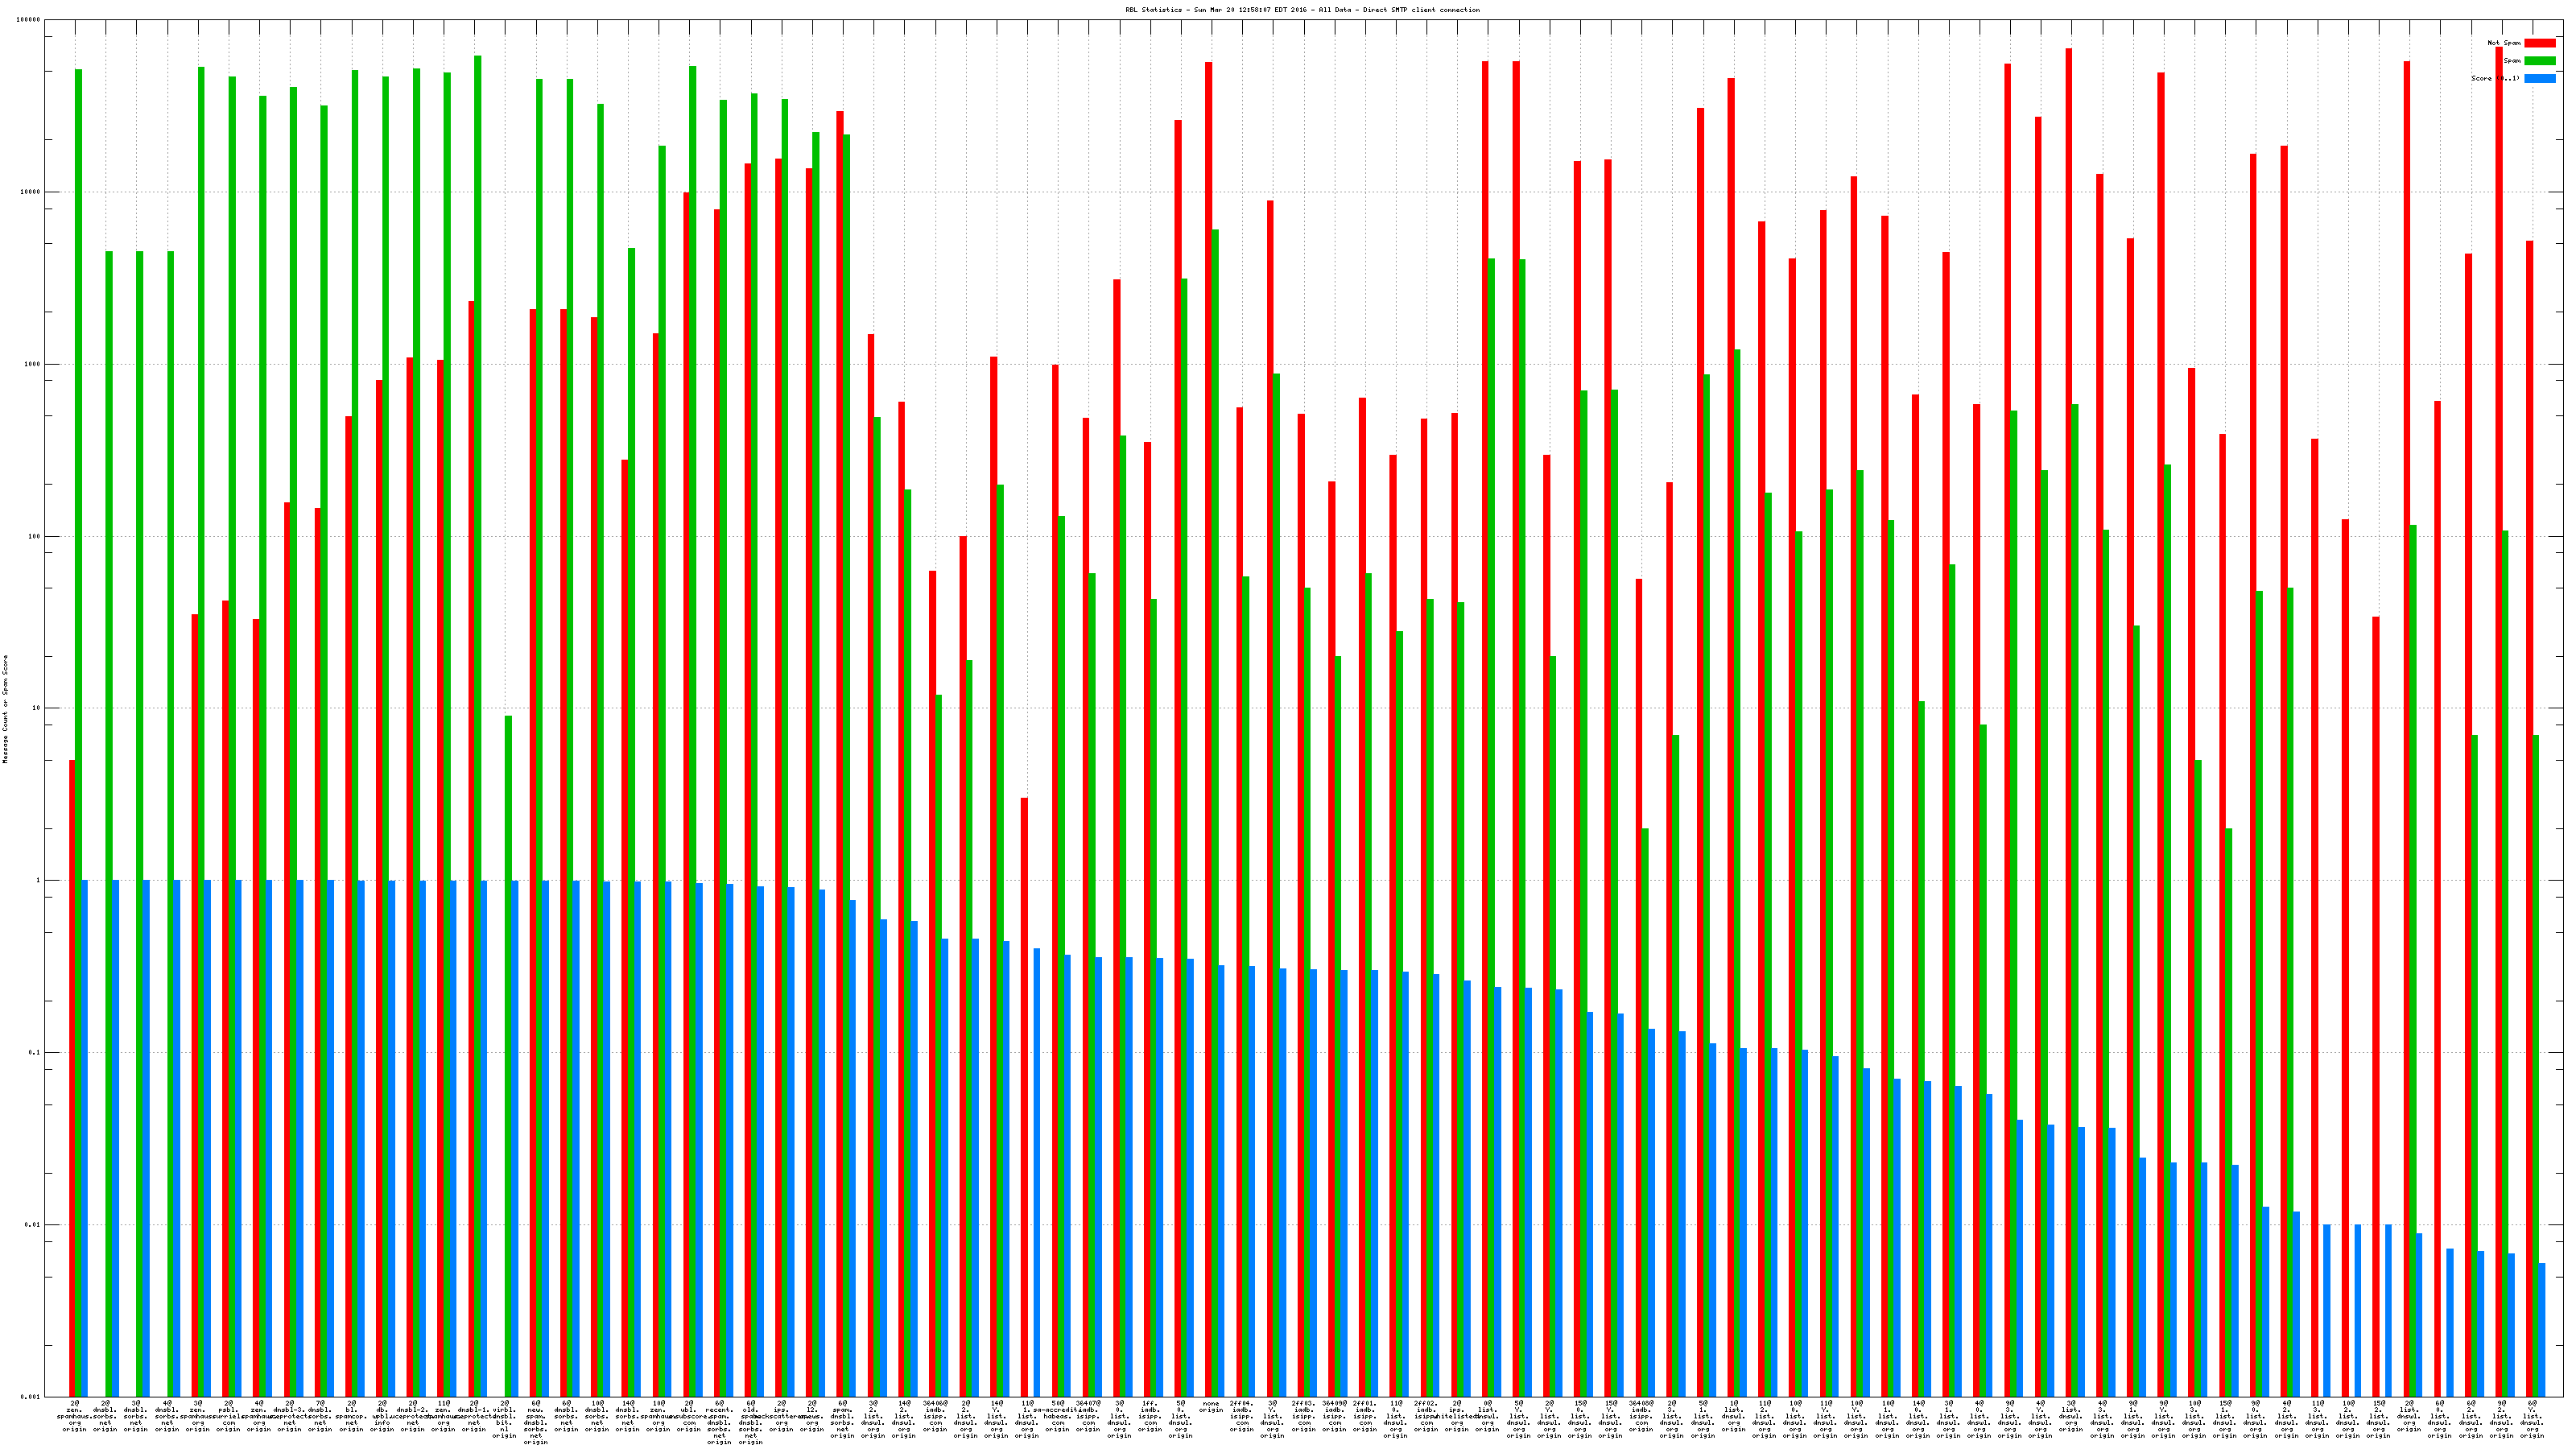
Task: Click the 100000 y-axis tick label
Action: click(29, 20)
